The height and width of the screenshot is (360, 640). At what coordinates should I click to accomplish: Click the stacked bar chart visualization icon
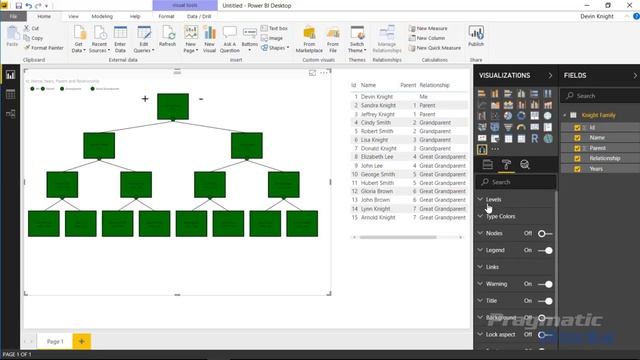click(x=482, y=93)
